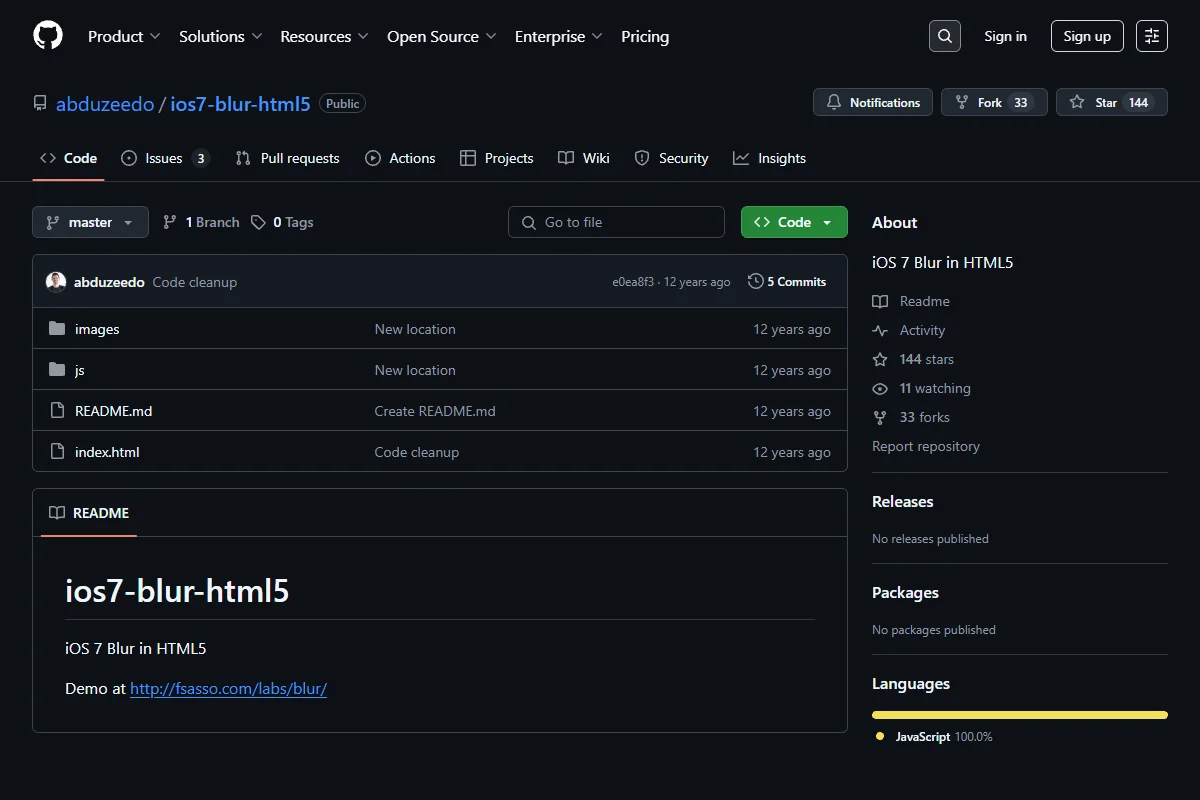Open the images folder
Viewport: 1200px width, 800px height.
click(97, 329)
